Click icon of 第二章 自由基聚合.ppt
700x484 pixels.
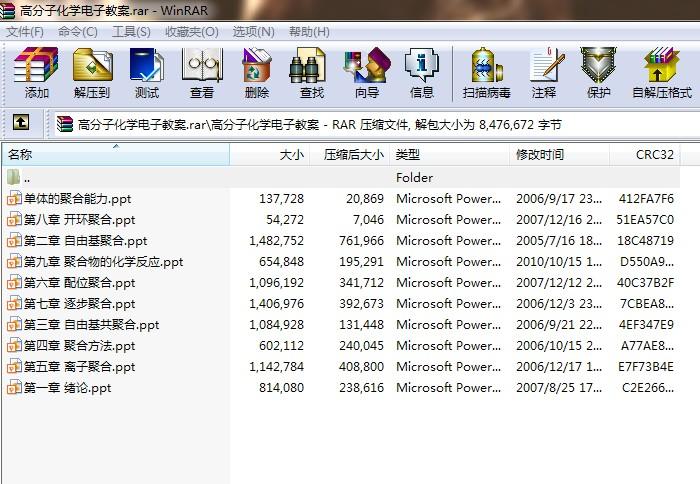pos(14,240)
